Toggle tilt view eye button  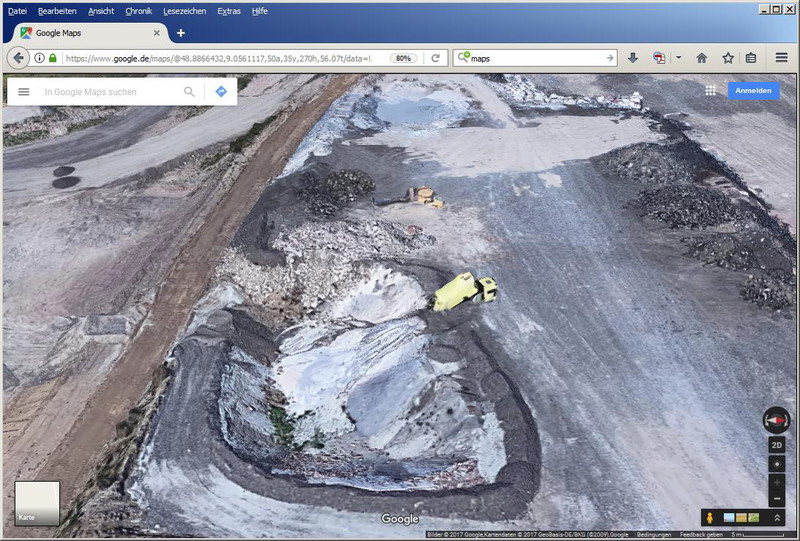click(x=777, y=465)
